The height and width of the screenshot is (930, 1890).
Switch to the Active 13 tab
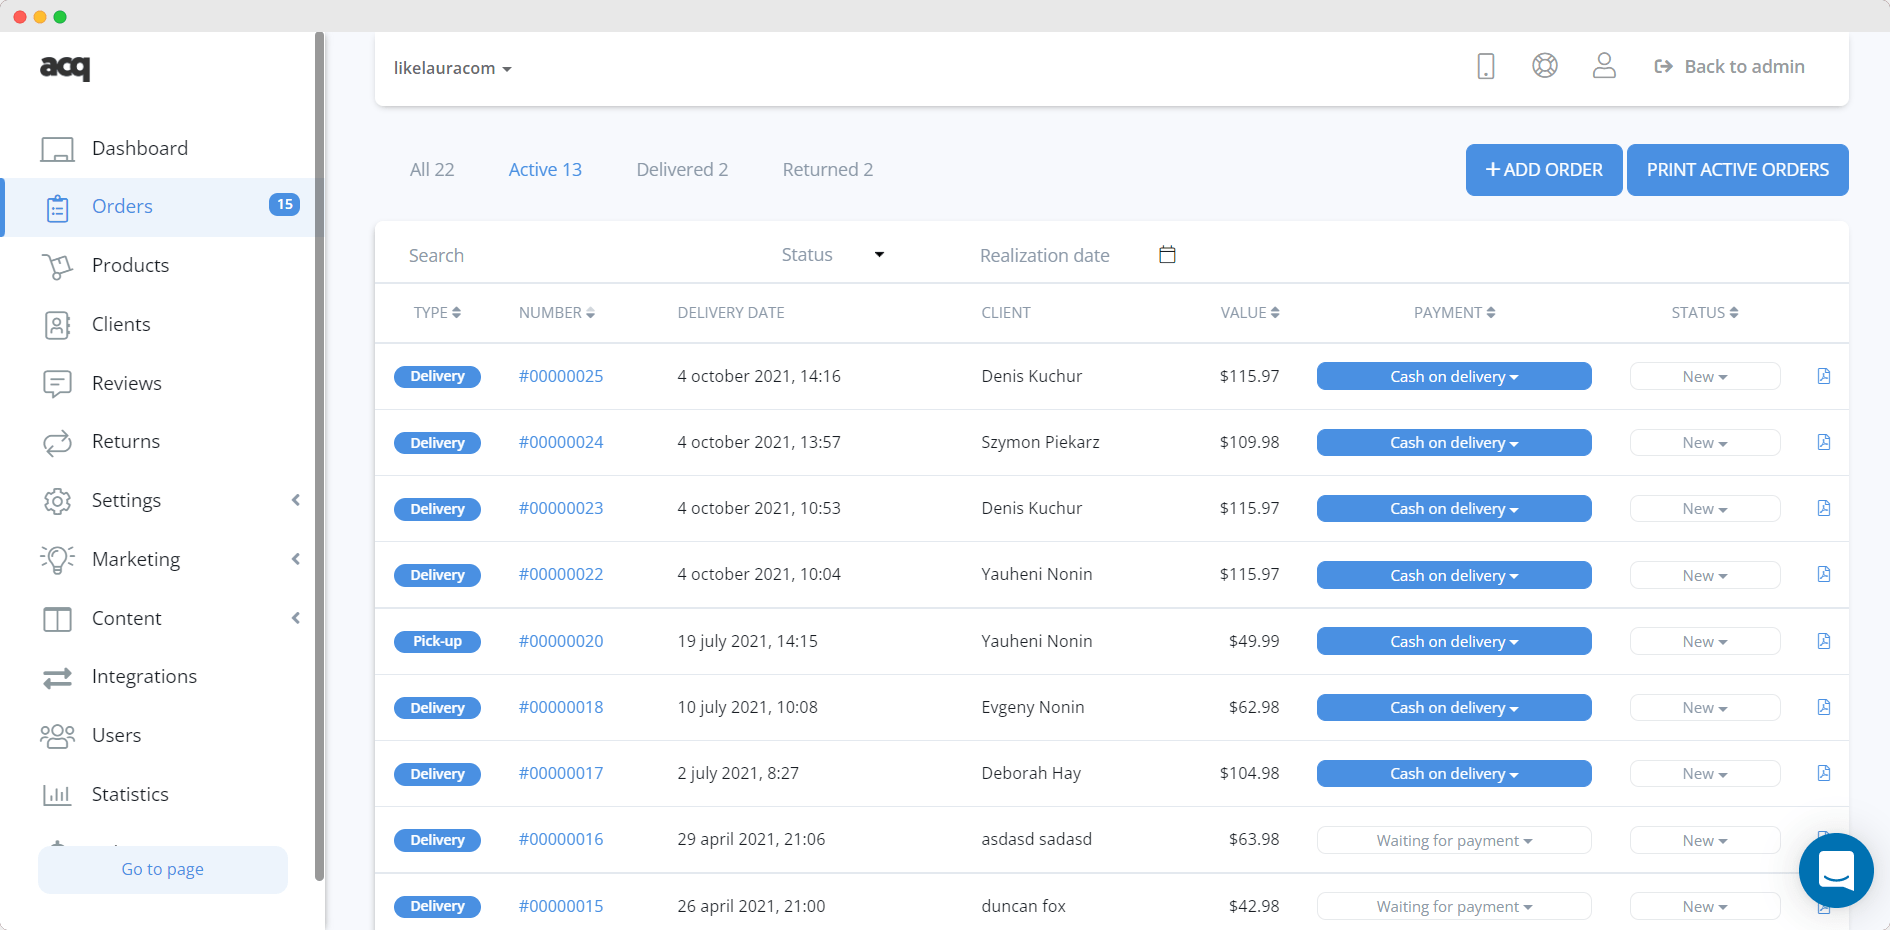[x=545, y=170]
